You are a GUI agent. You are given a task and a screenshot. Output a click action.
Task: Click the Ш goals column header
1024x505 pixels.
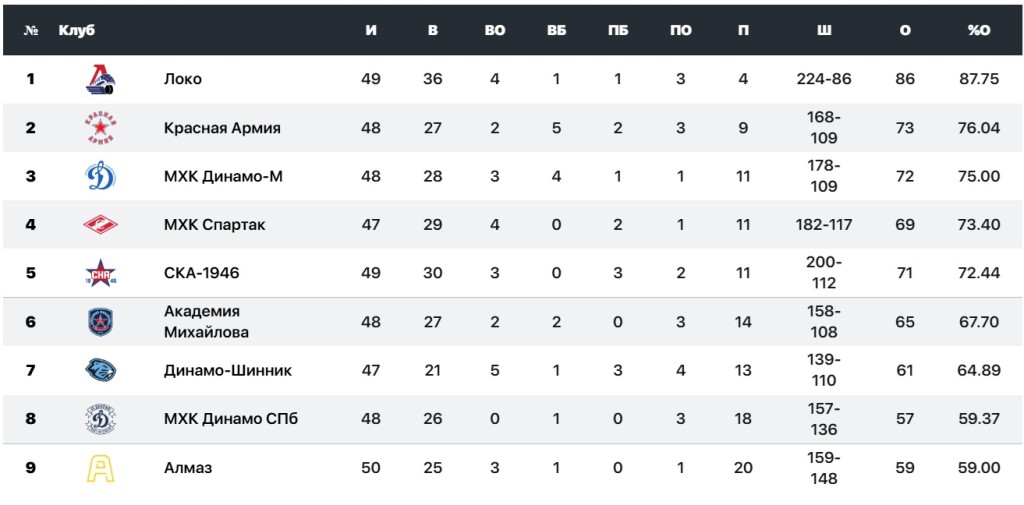coord(824,30)
